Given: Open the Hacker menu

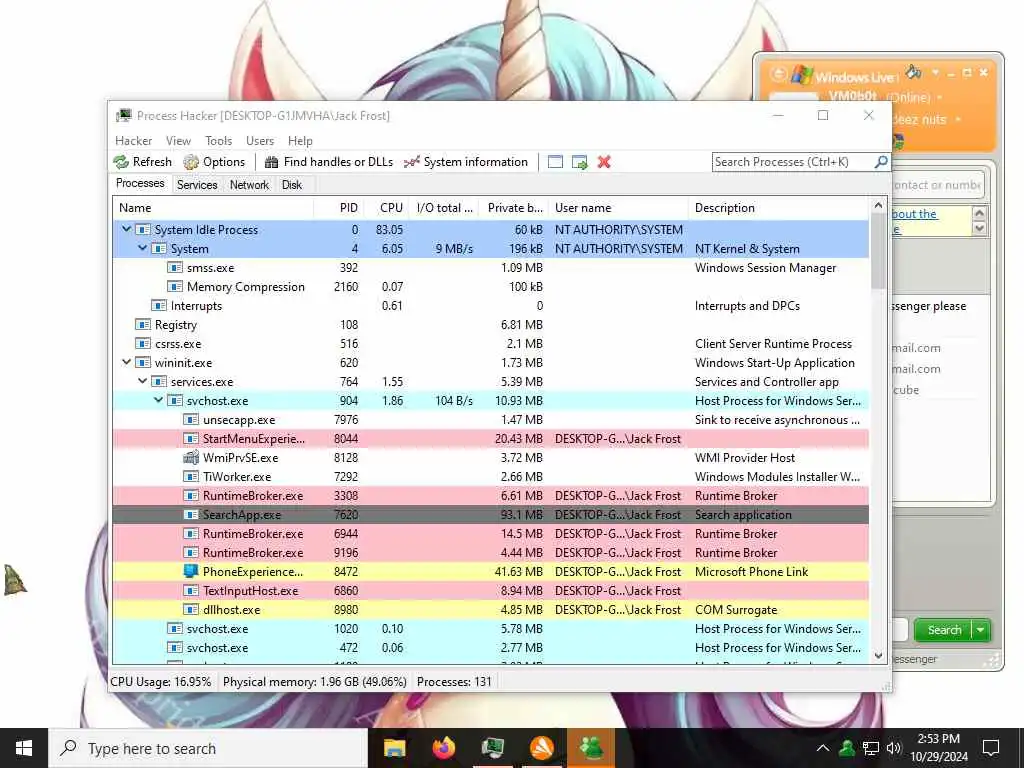Looking at the screenshot, I should (133, 140).
